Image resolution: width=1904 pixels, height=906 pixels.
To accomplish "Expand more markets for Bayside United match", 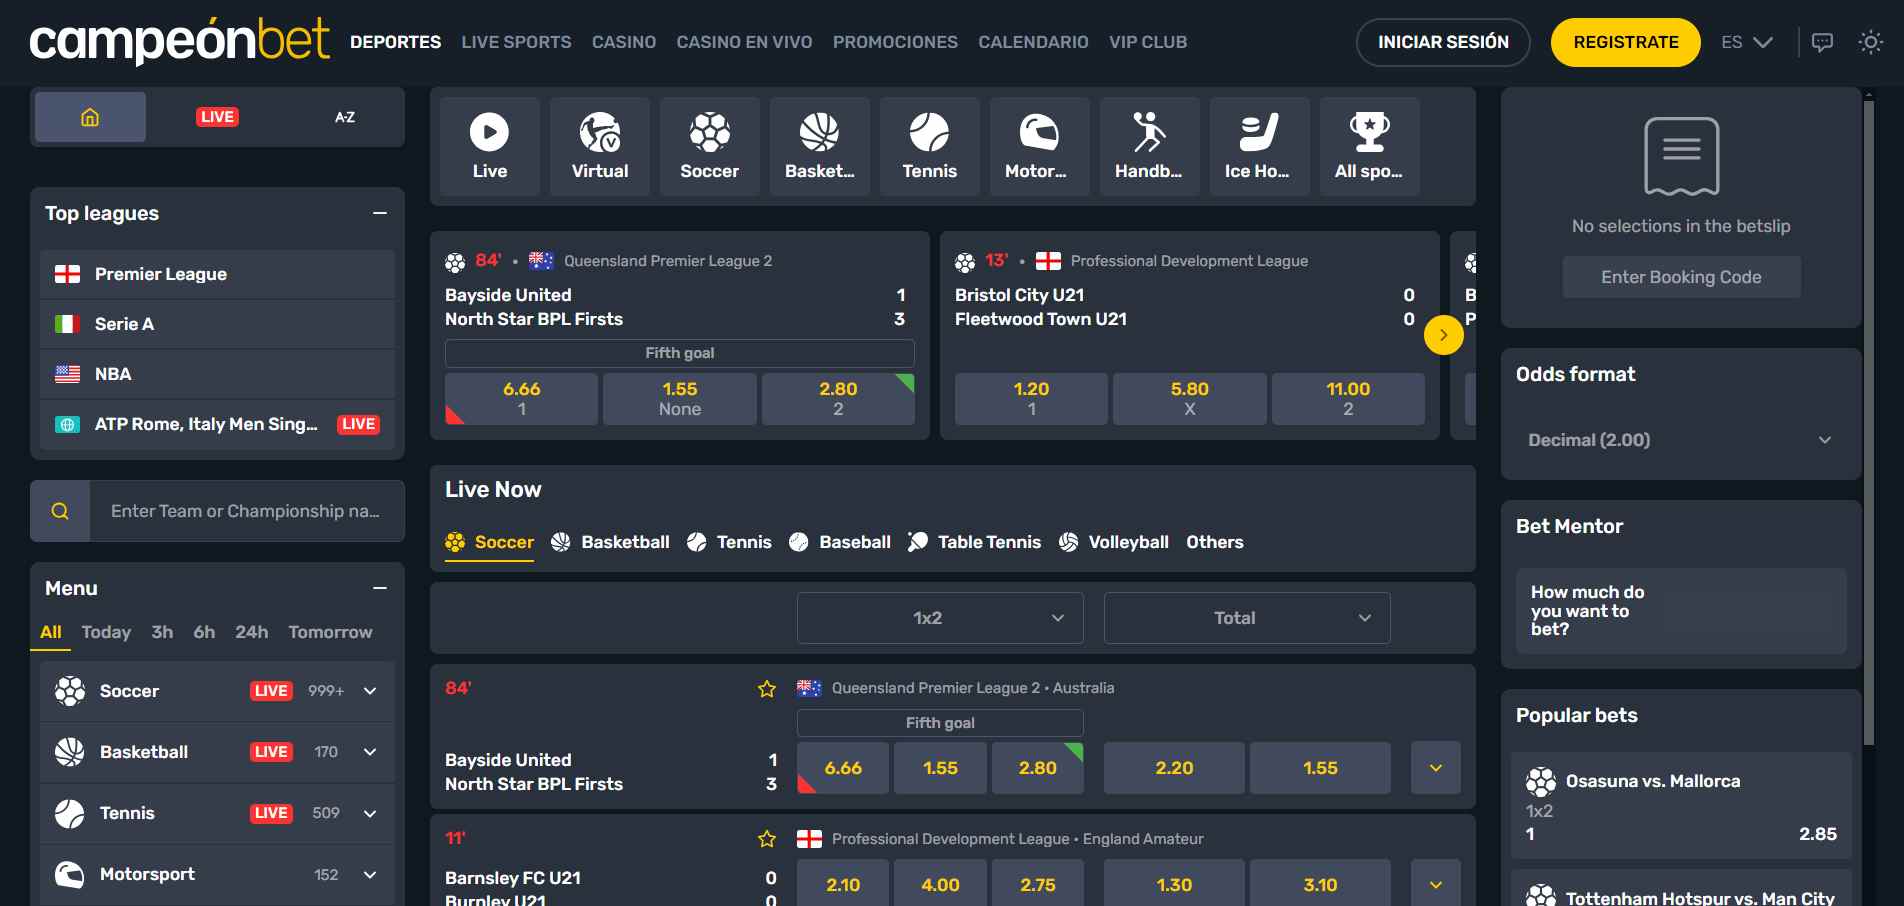I will tap(1436, 768).
